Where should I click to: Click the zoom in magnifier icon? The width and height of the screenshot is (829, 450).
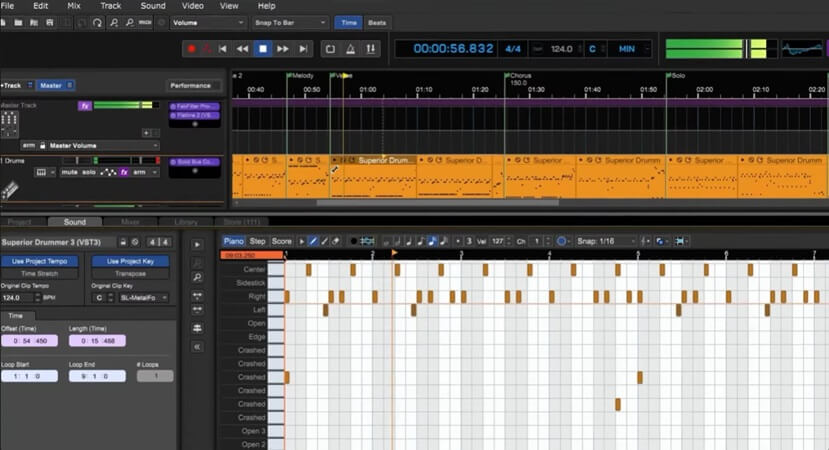(114, 23)
